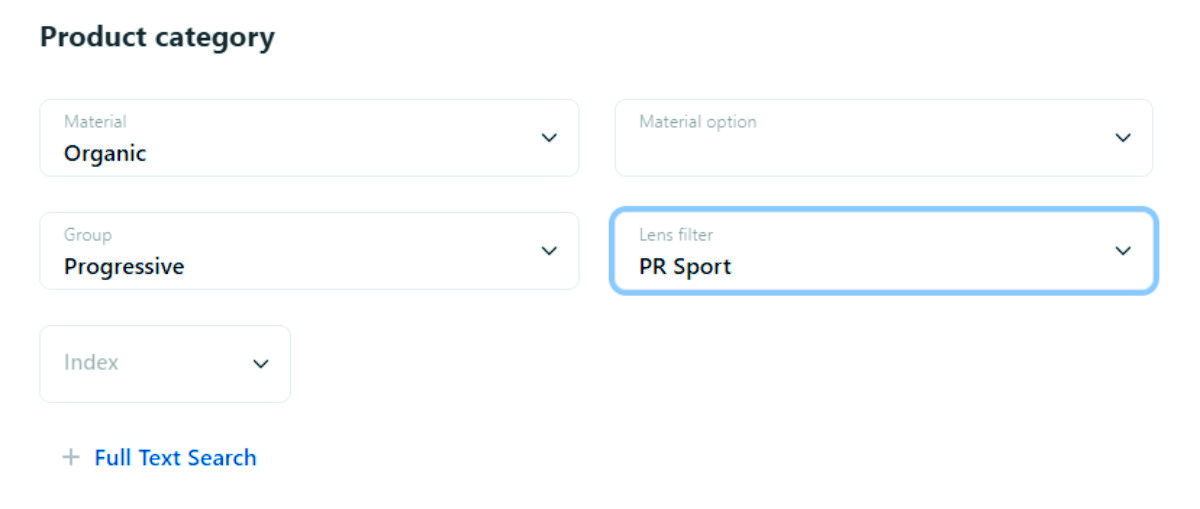
Task: Click the small Material field label
Action: pos(95,122)
